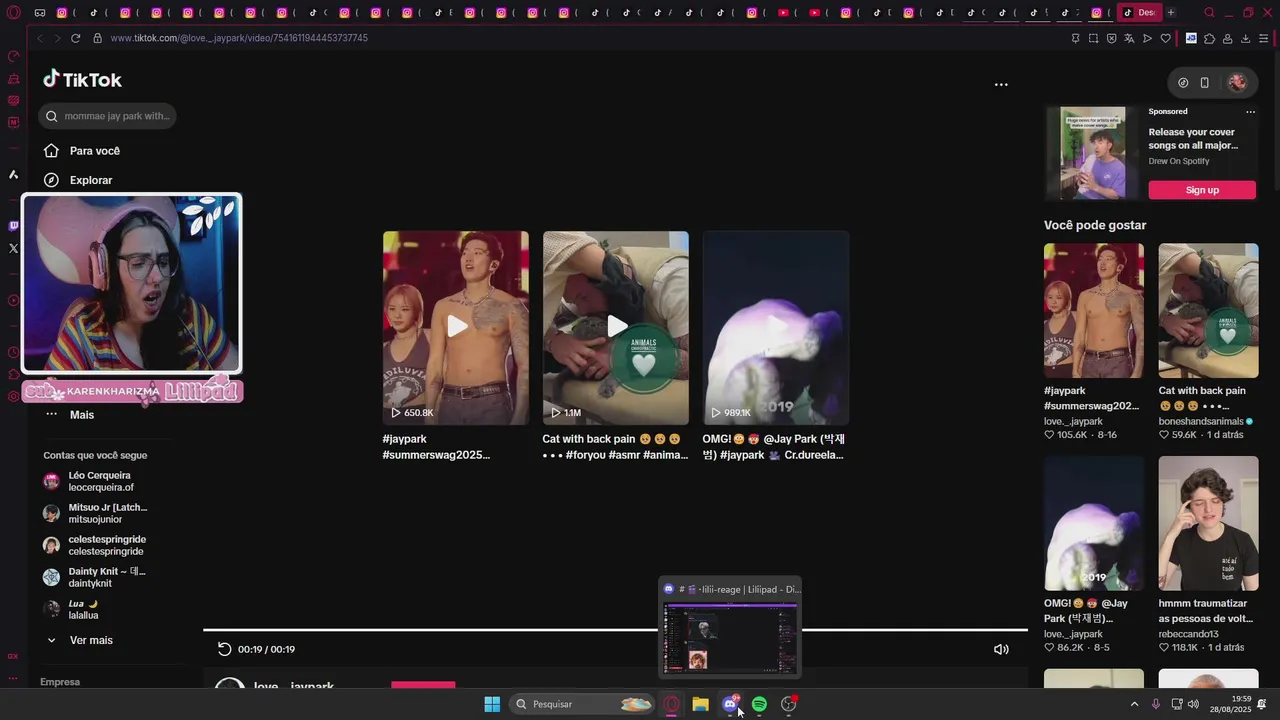The height and width of the screenshot is (720, 1280).
Task: Open the three-dots video options menu
Action: point(1001,84)
